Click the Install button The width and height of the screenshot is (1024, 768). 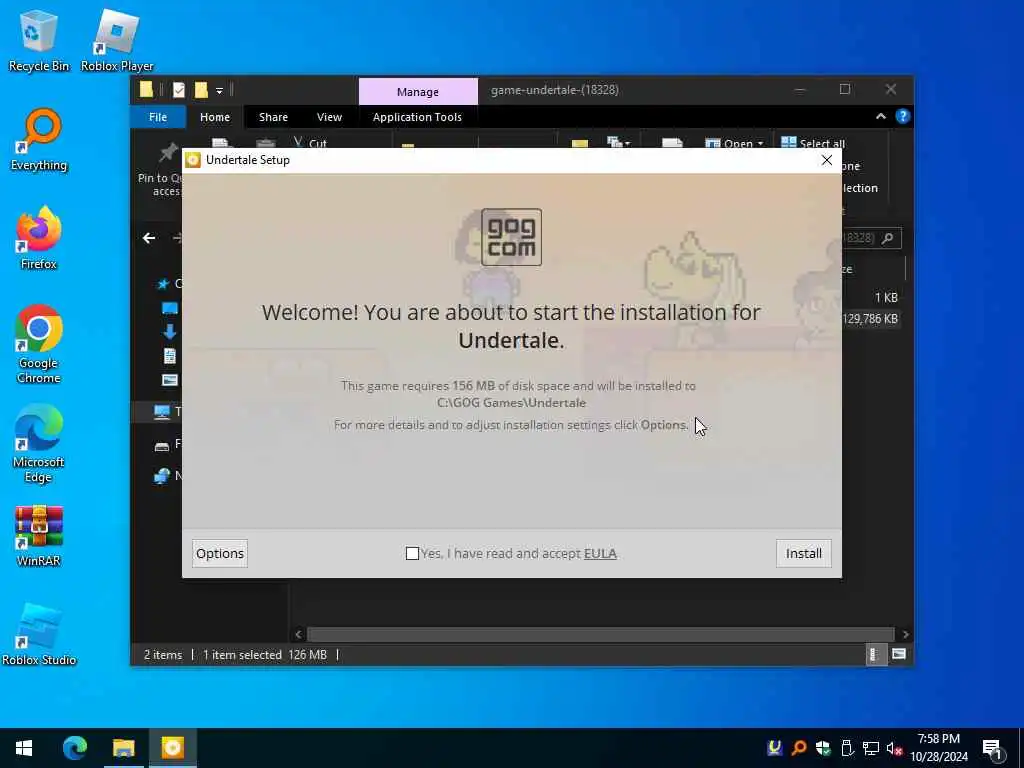(x=803, y=554)
